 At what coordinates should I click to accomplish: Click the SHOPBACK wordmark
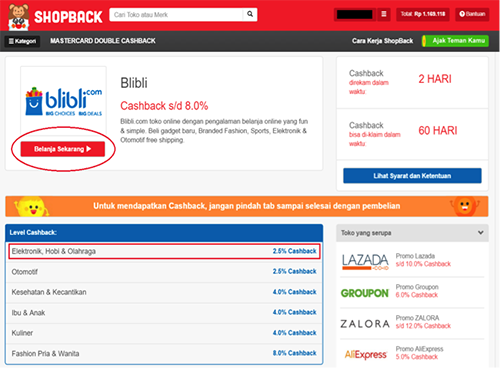[68, 17]
